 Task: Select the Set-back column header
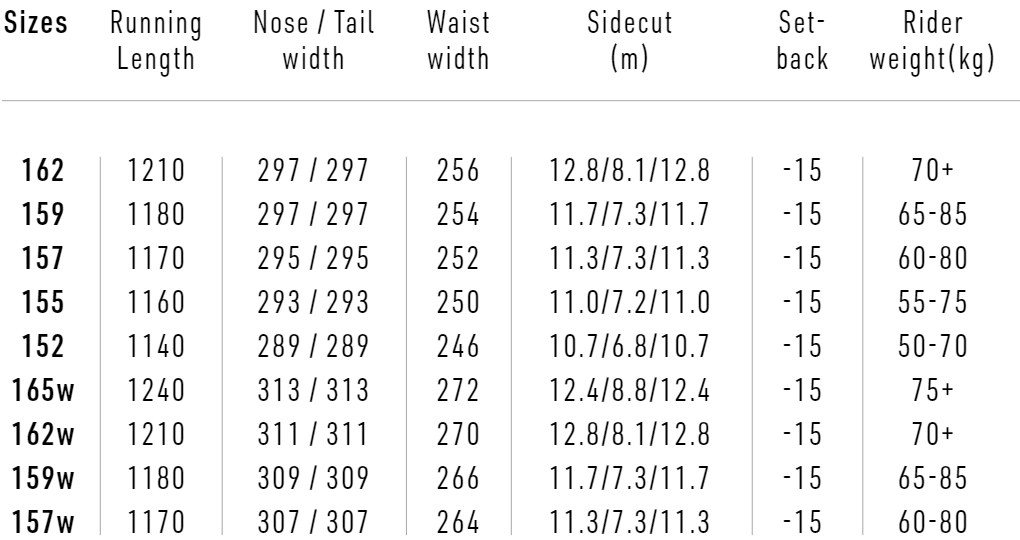[803, 41]
